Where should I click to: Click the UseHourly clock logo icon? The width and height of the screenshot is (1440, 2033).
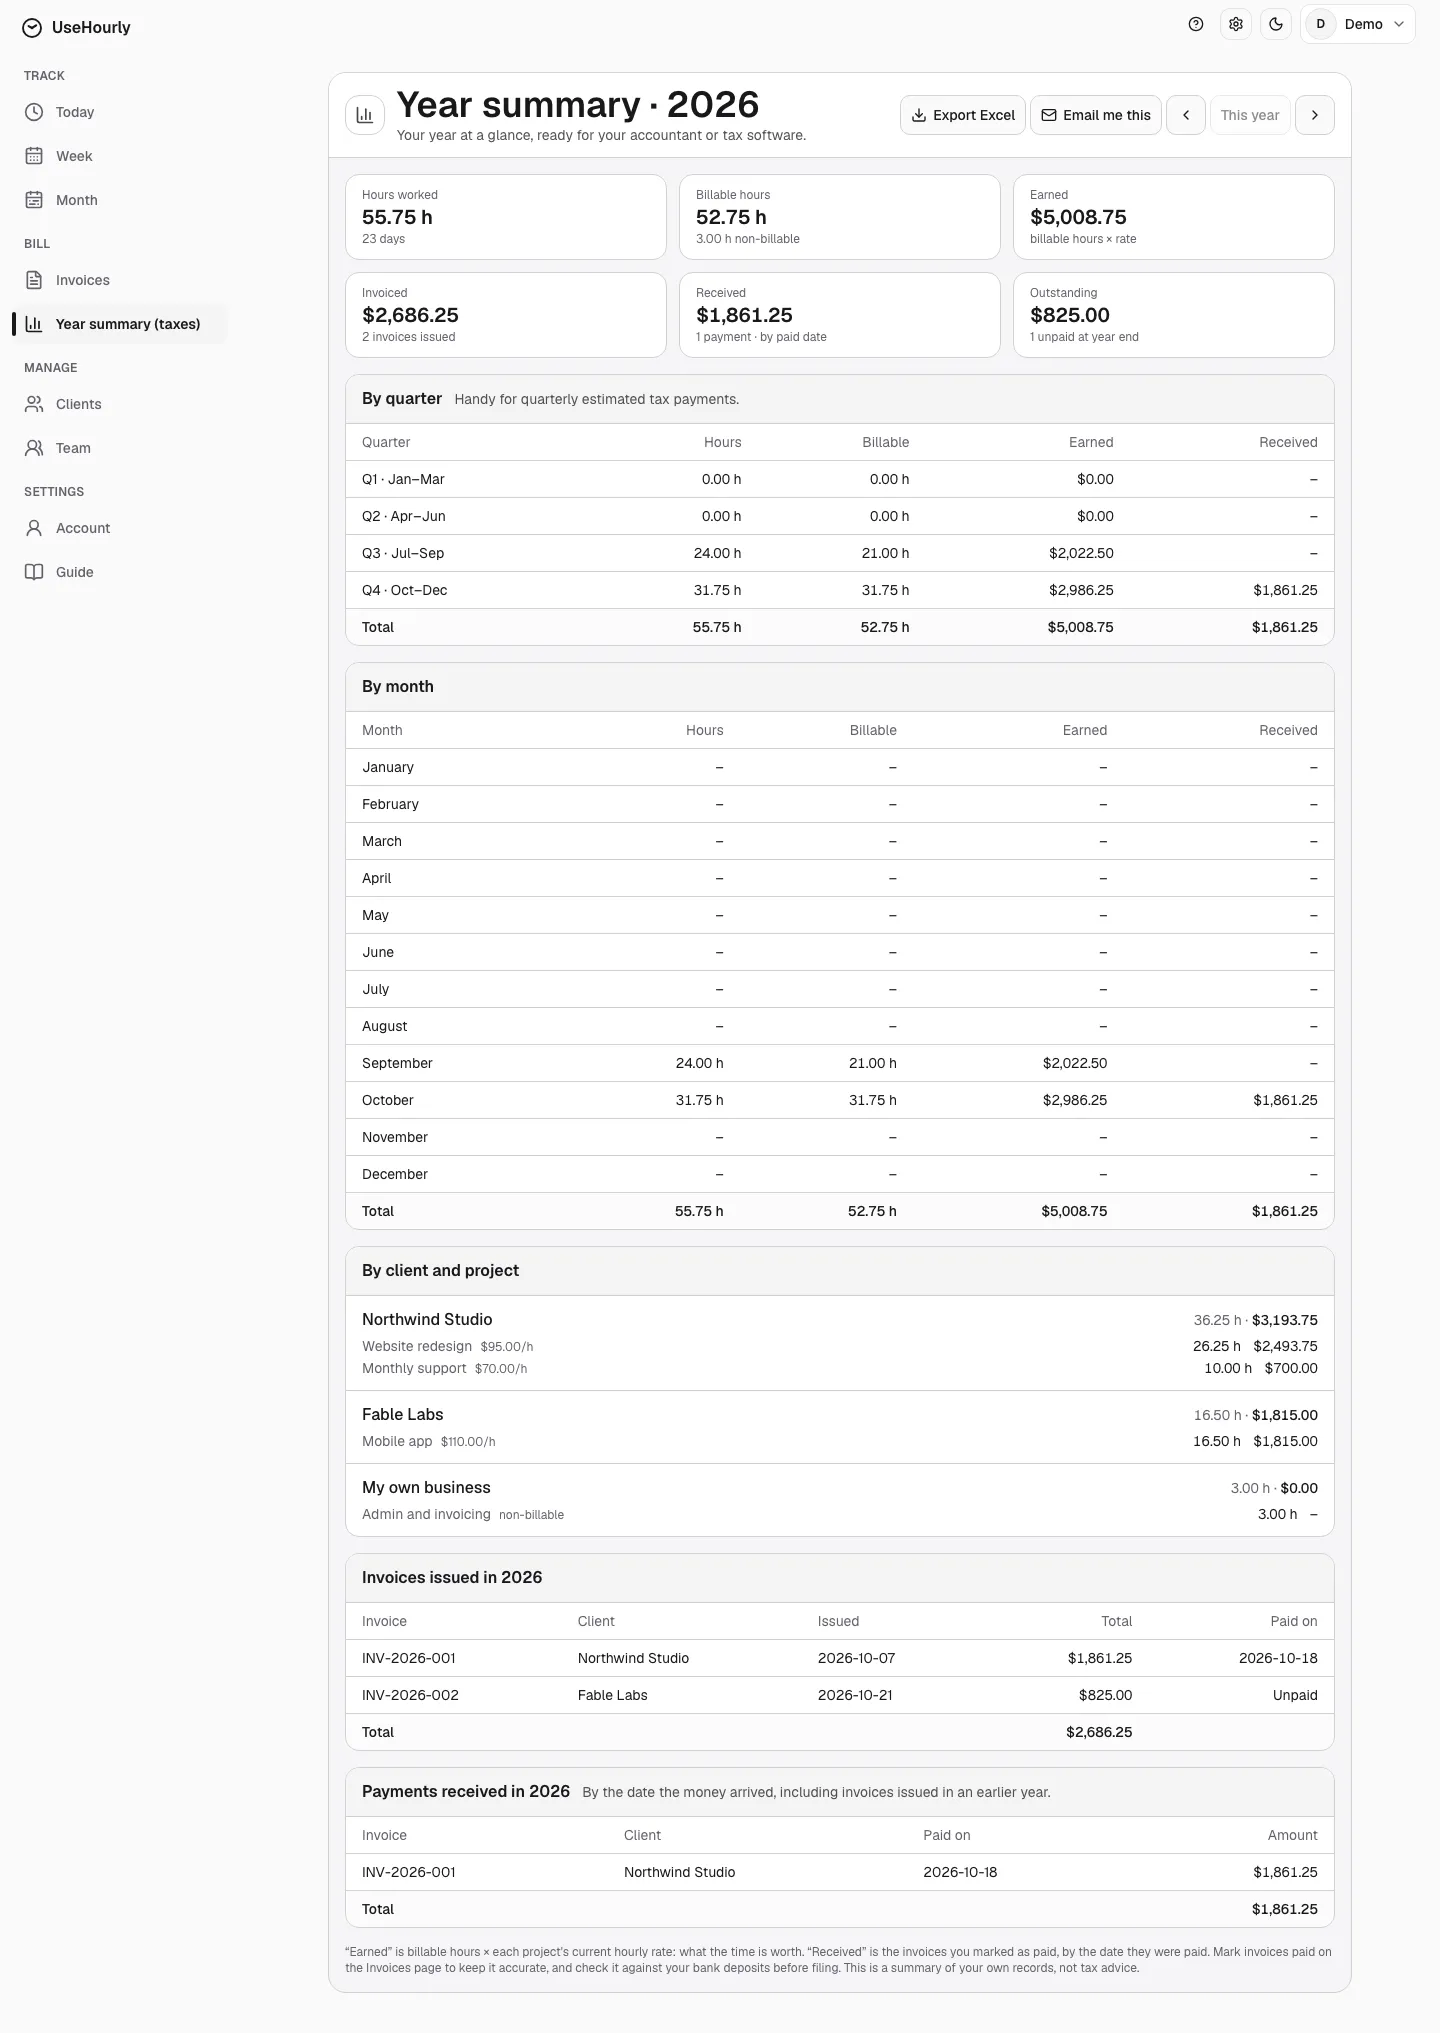point(32,28)
